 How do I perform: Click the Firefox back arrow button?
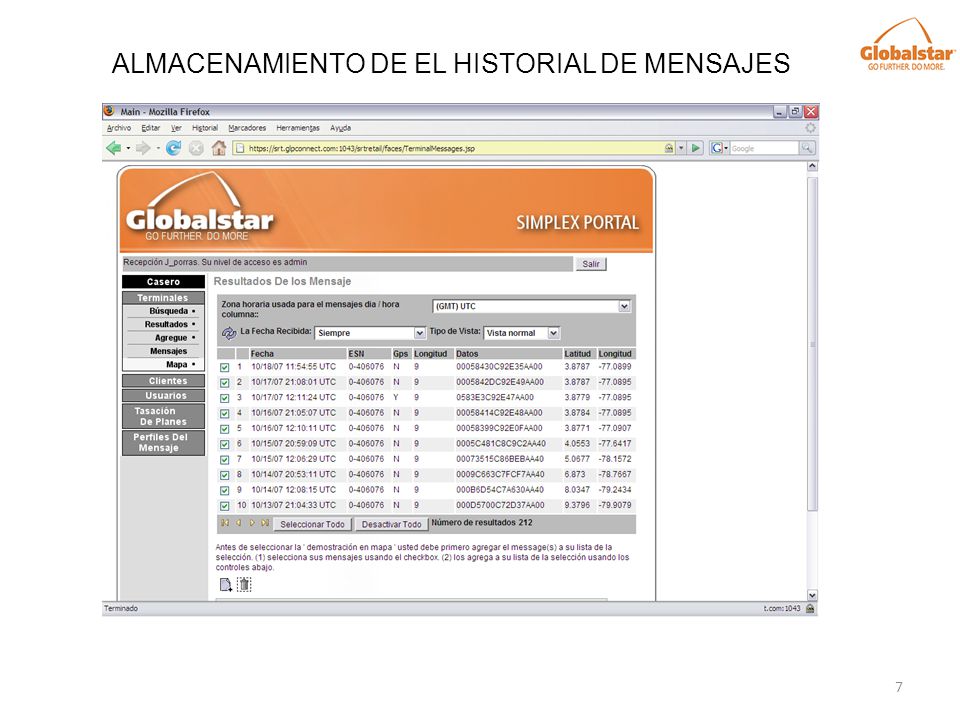114,148
